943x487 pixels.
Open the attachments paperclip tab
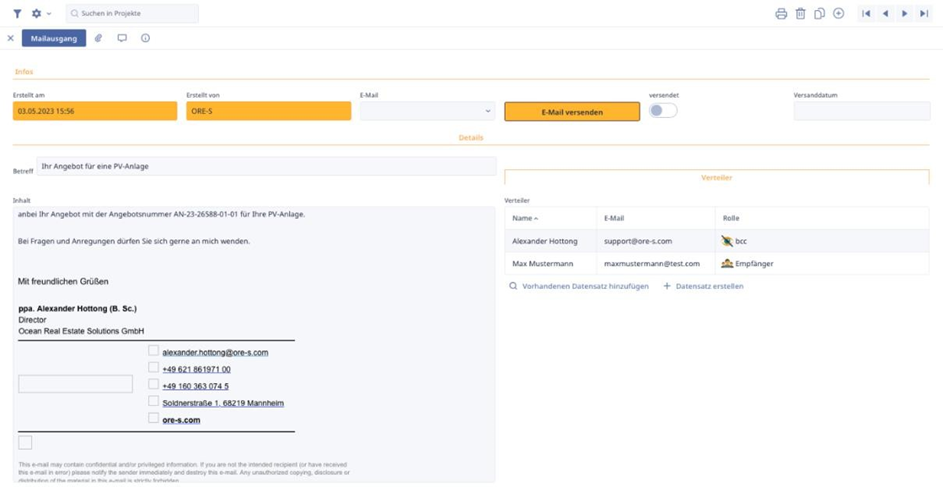pos(98,38)
